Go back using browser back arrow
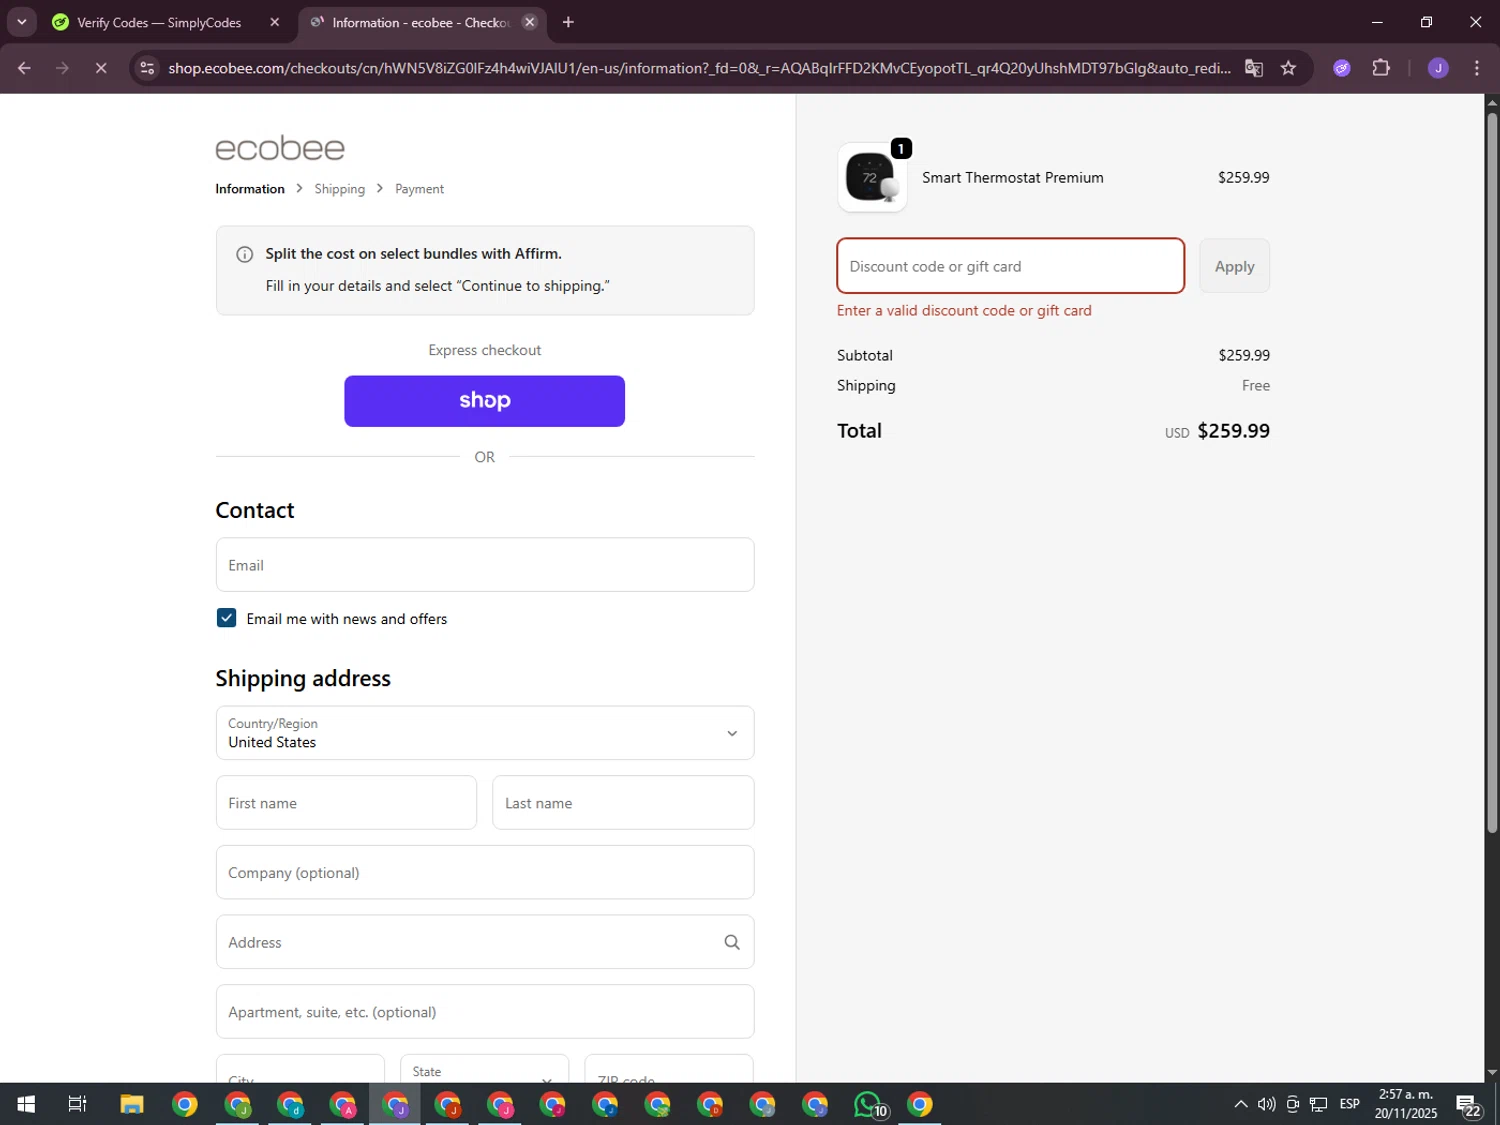This screenshot has width=1500, height=1125. pos(24,68)
